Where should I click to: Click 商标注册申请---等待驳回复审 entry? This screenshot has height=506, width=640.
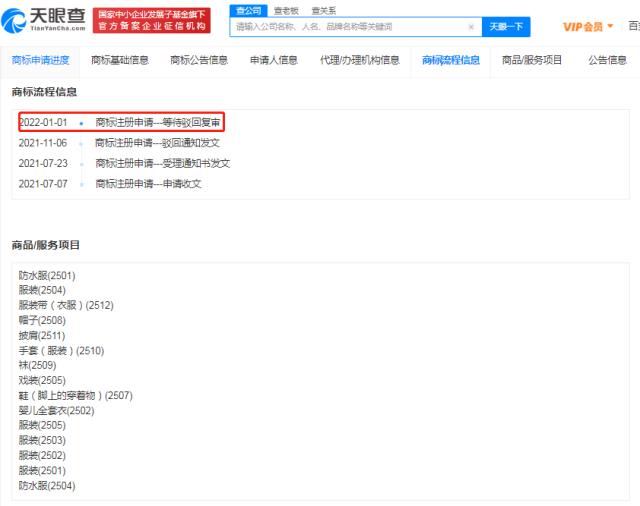point(158,122)
